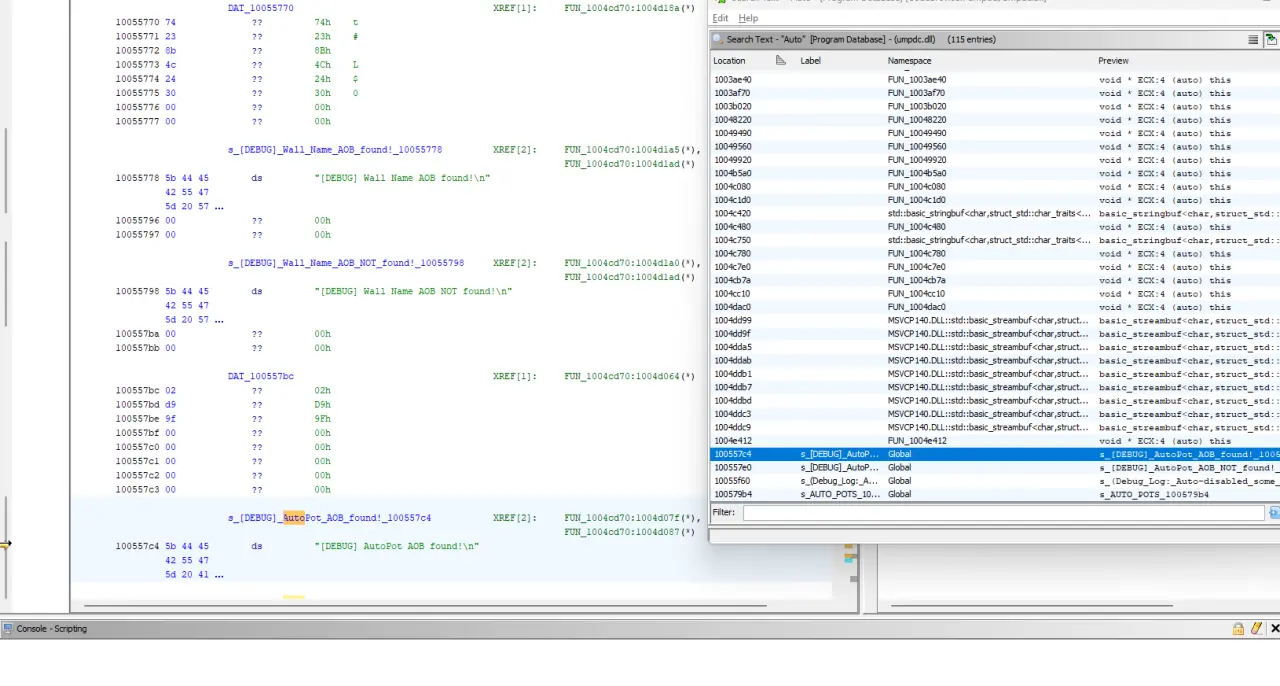Follow XREF FUN_1004cd70:1004d18a(*) in listing
Image resolution: width=1280 pixels, height=686 pixels.
[x=630, y=8]
